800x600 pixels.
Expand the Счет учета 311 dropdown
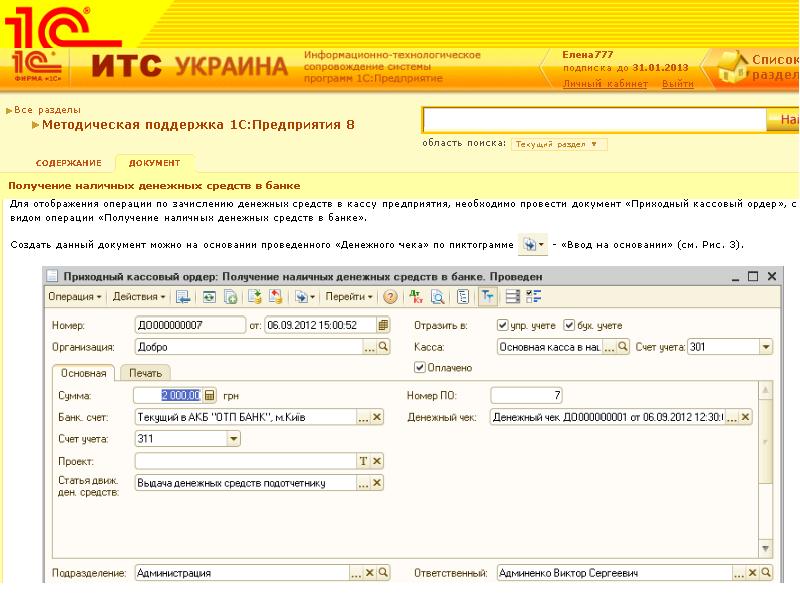click(x=233, y=439)
